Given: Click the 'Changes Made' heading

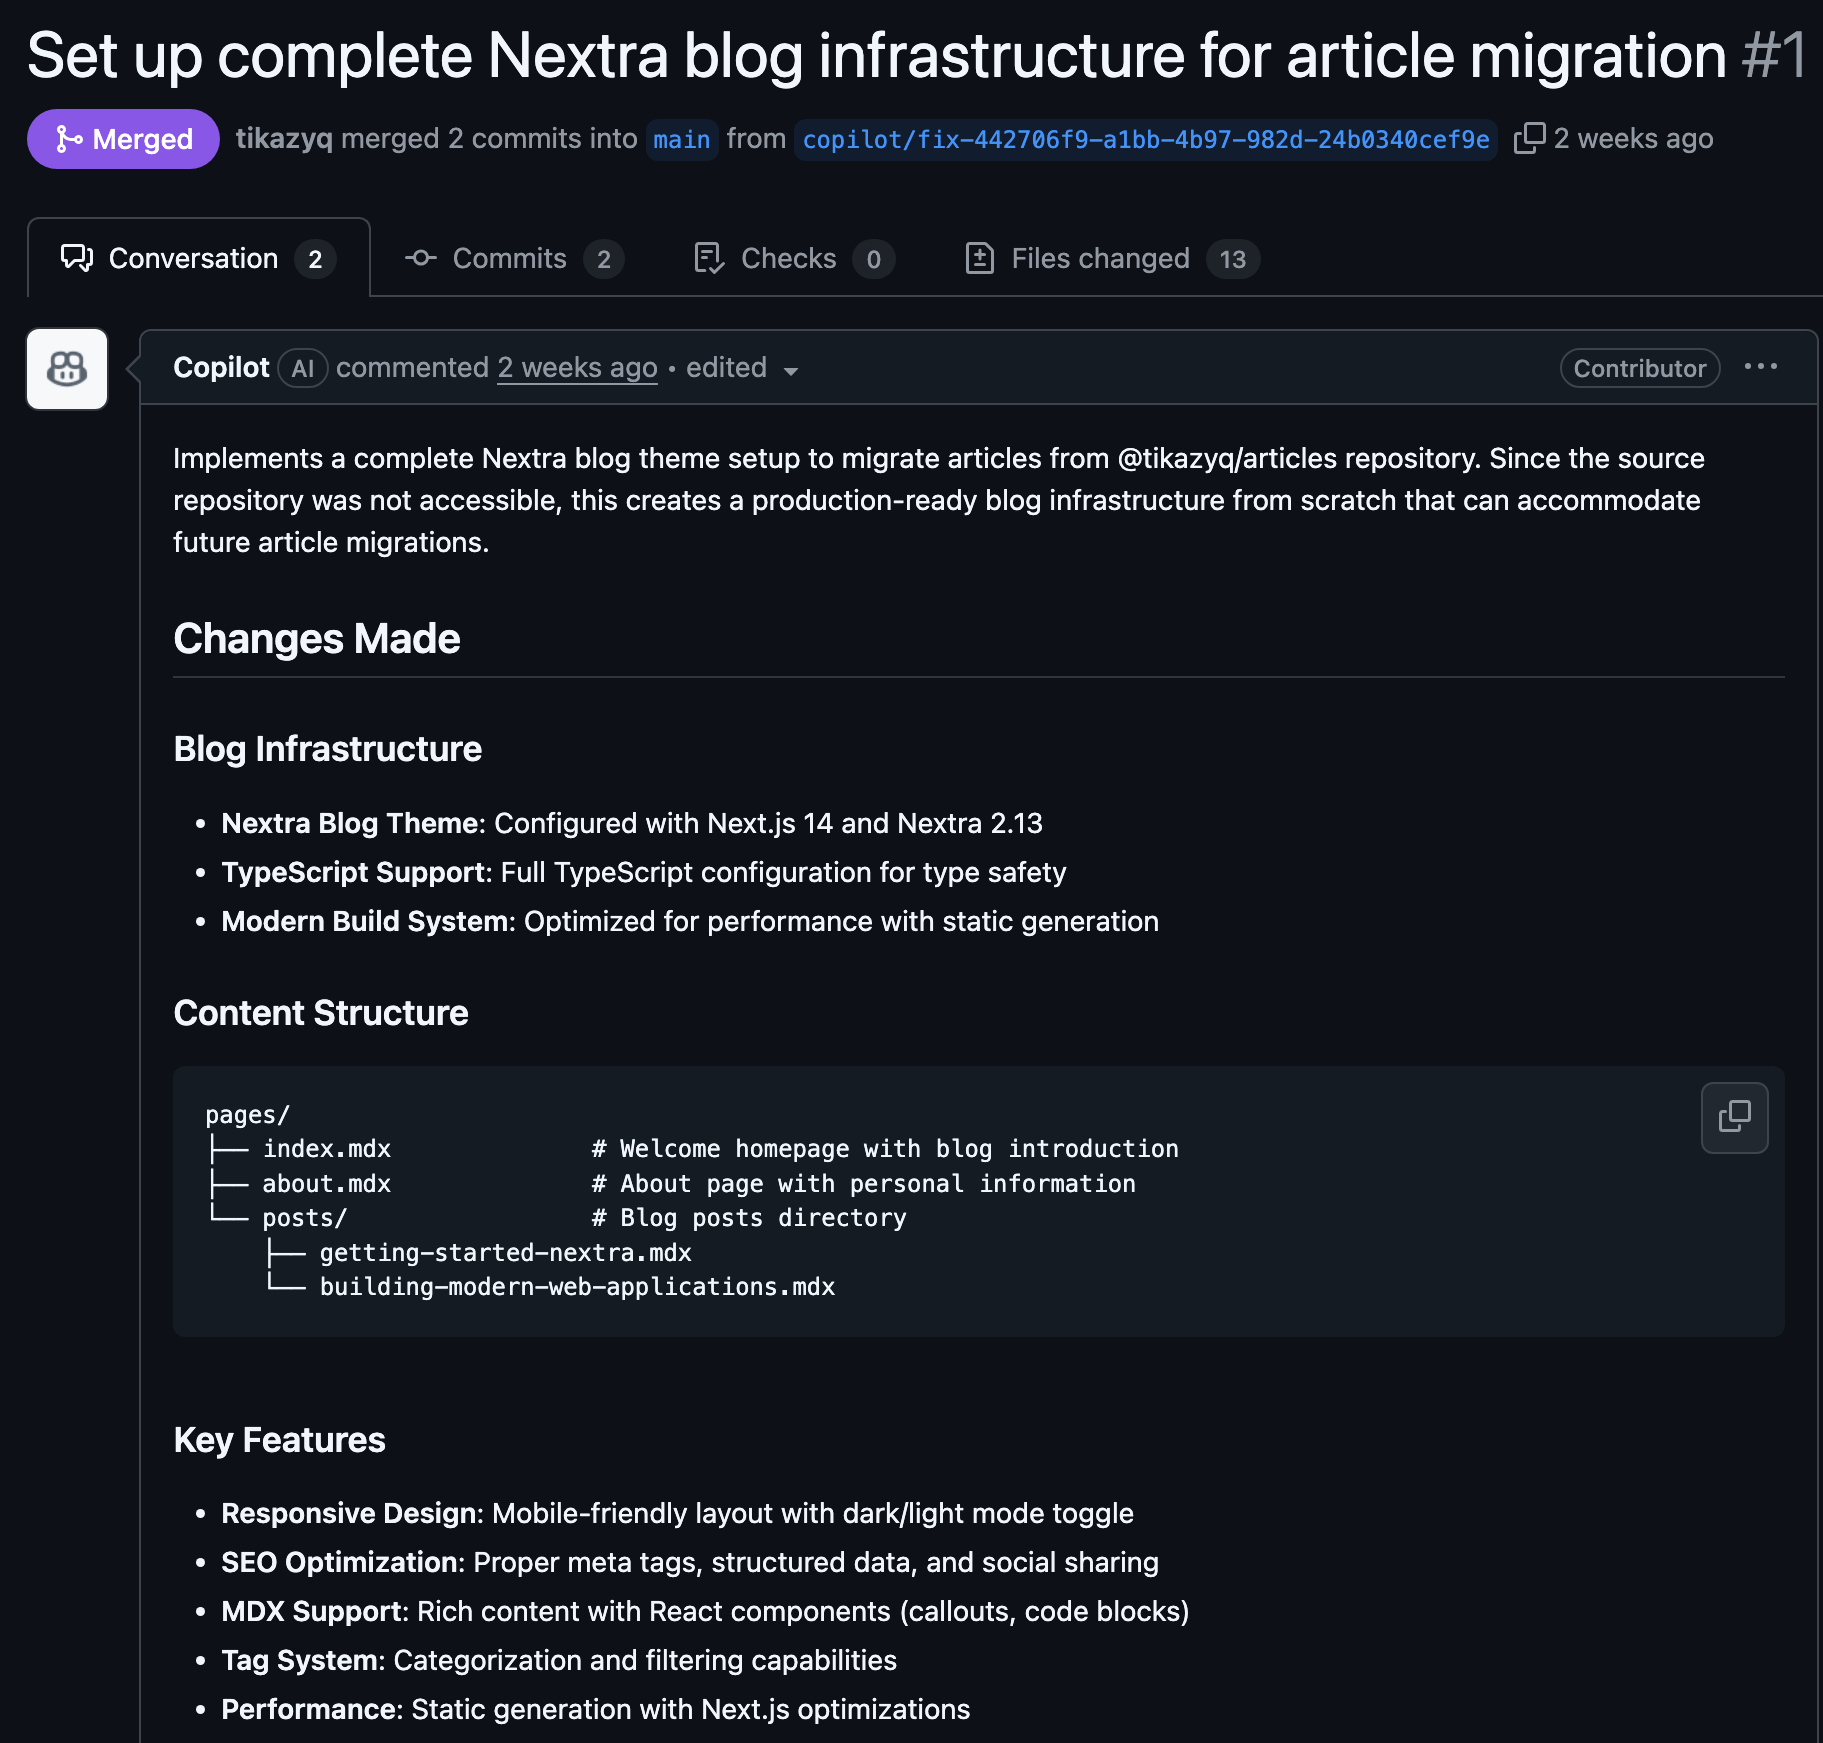Looking at the screenshot, I should (x=317, y=638).
